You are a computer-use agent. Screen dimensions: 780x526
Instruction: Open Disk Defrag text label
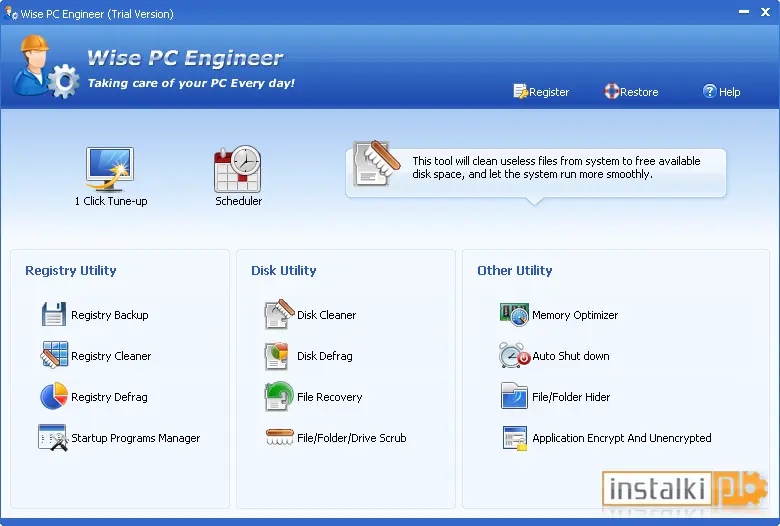click(x=324, y=356)
